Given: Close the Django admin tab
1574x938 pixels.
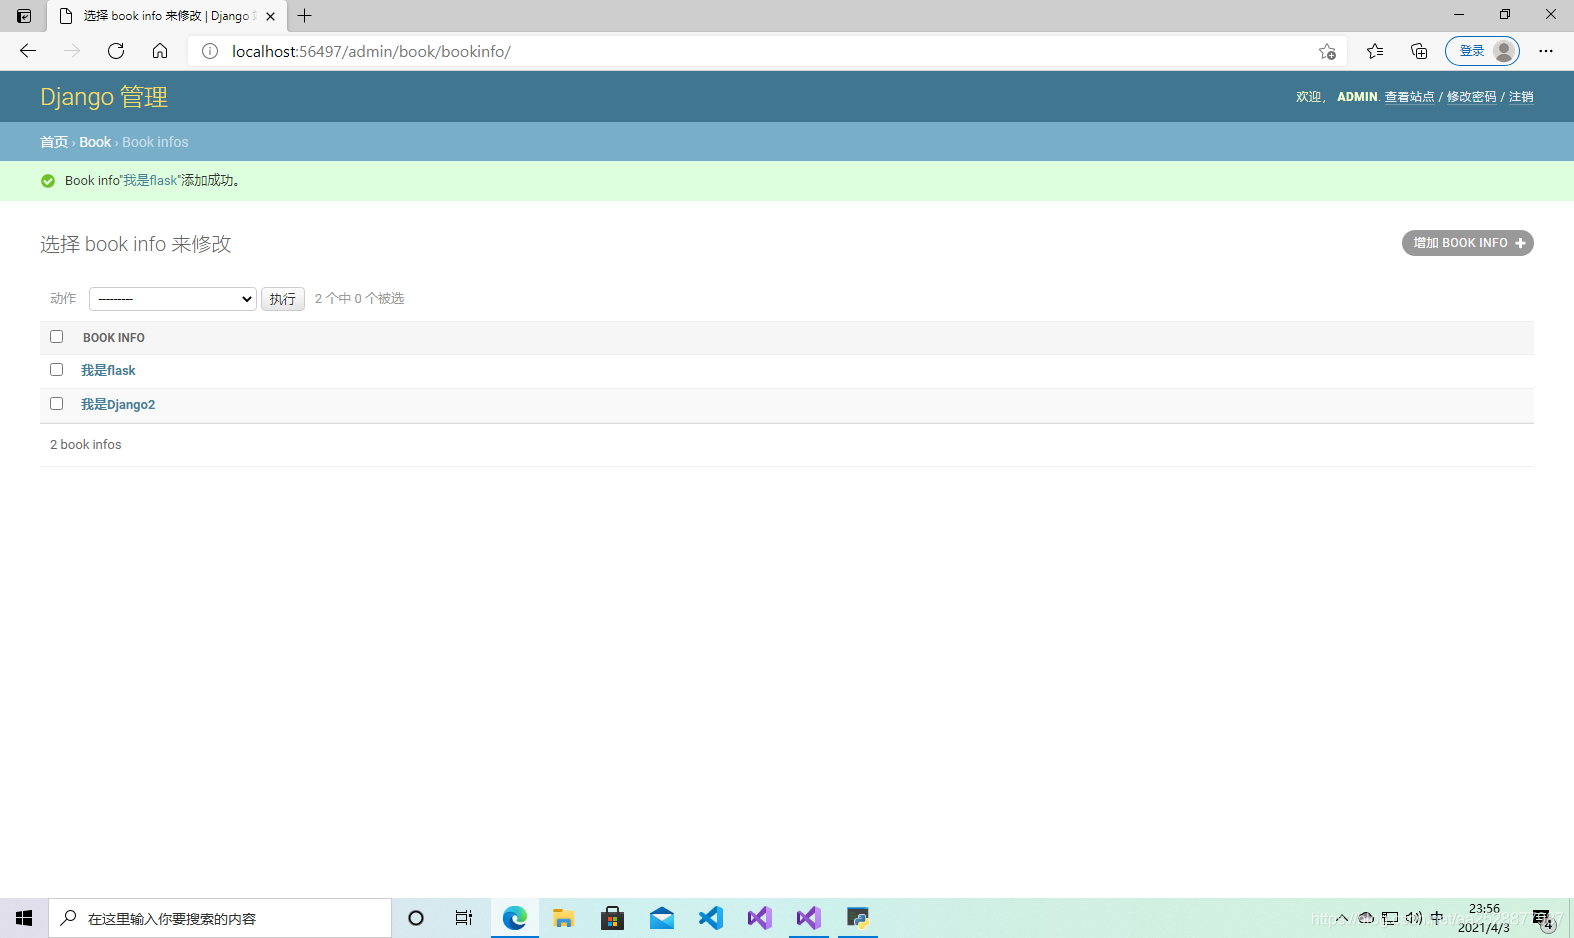Looking at the screenshot, I should tap(270, 16).
